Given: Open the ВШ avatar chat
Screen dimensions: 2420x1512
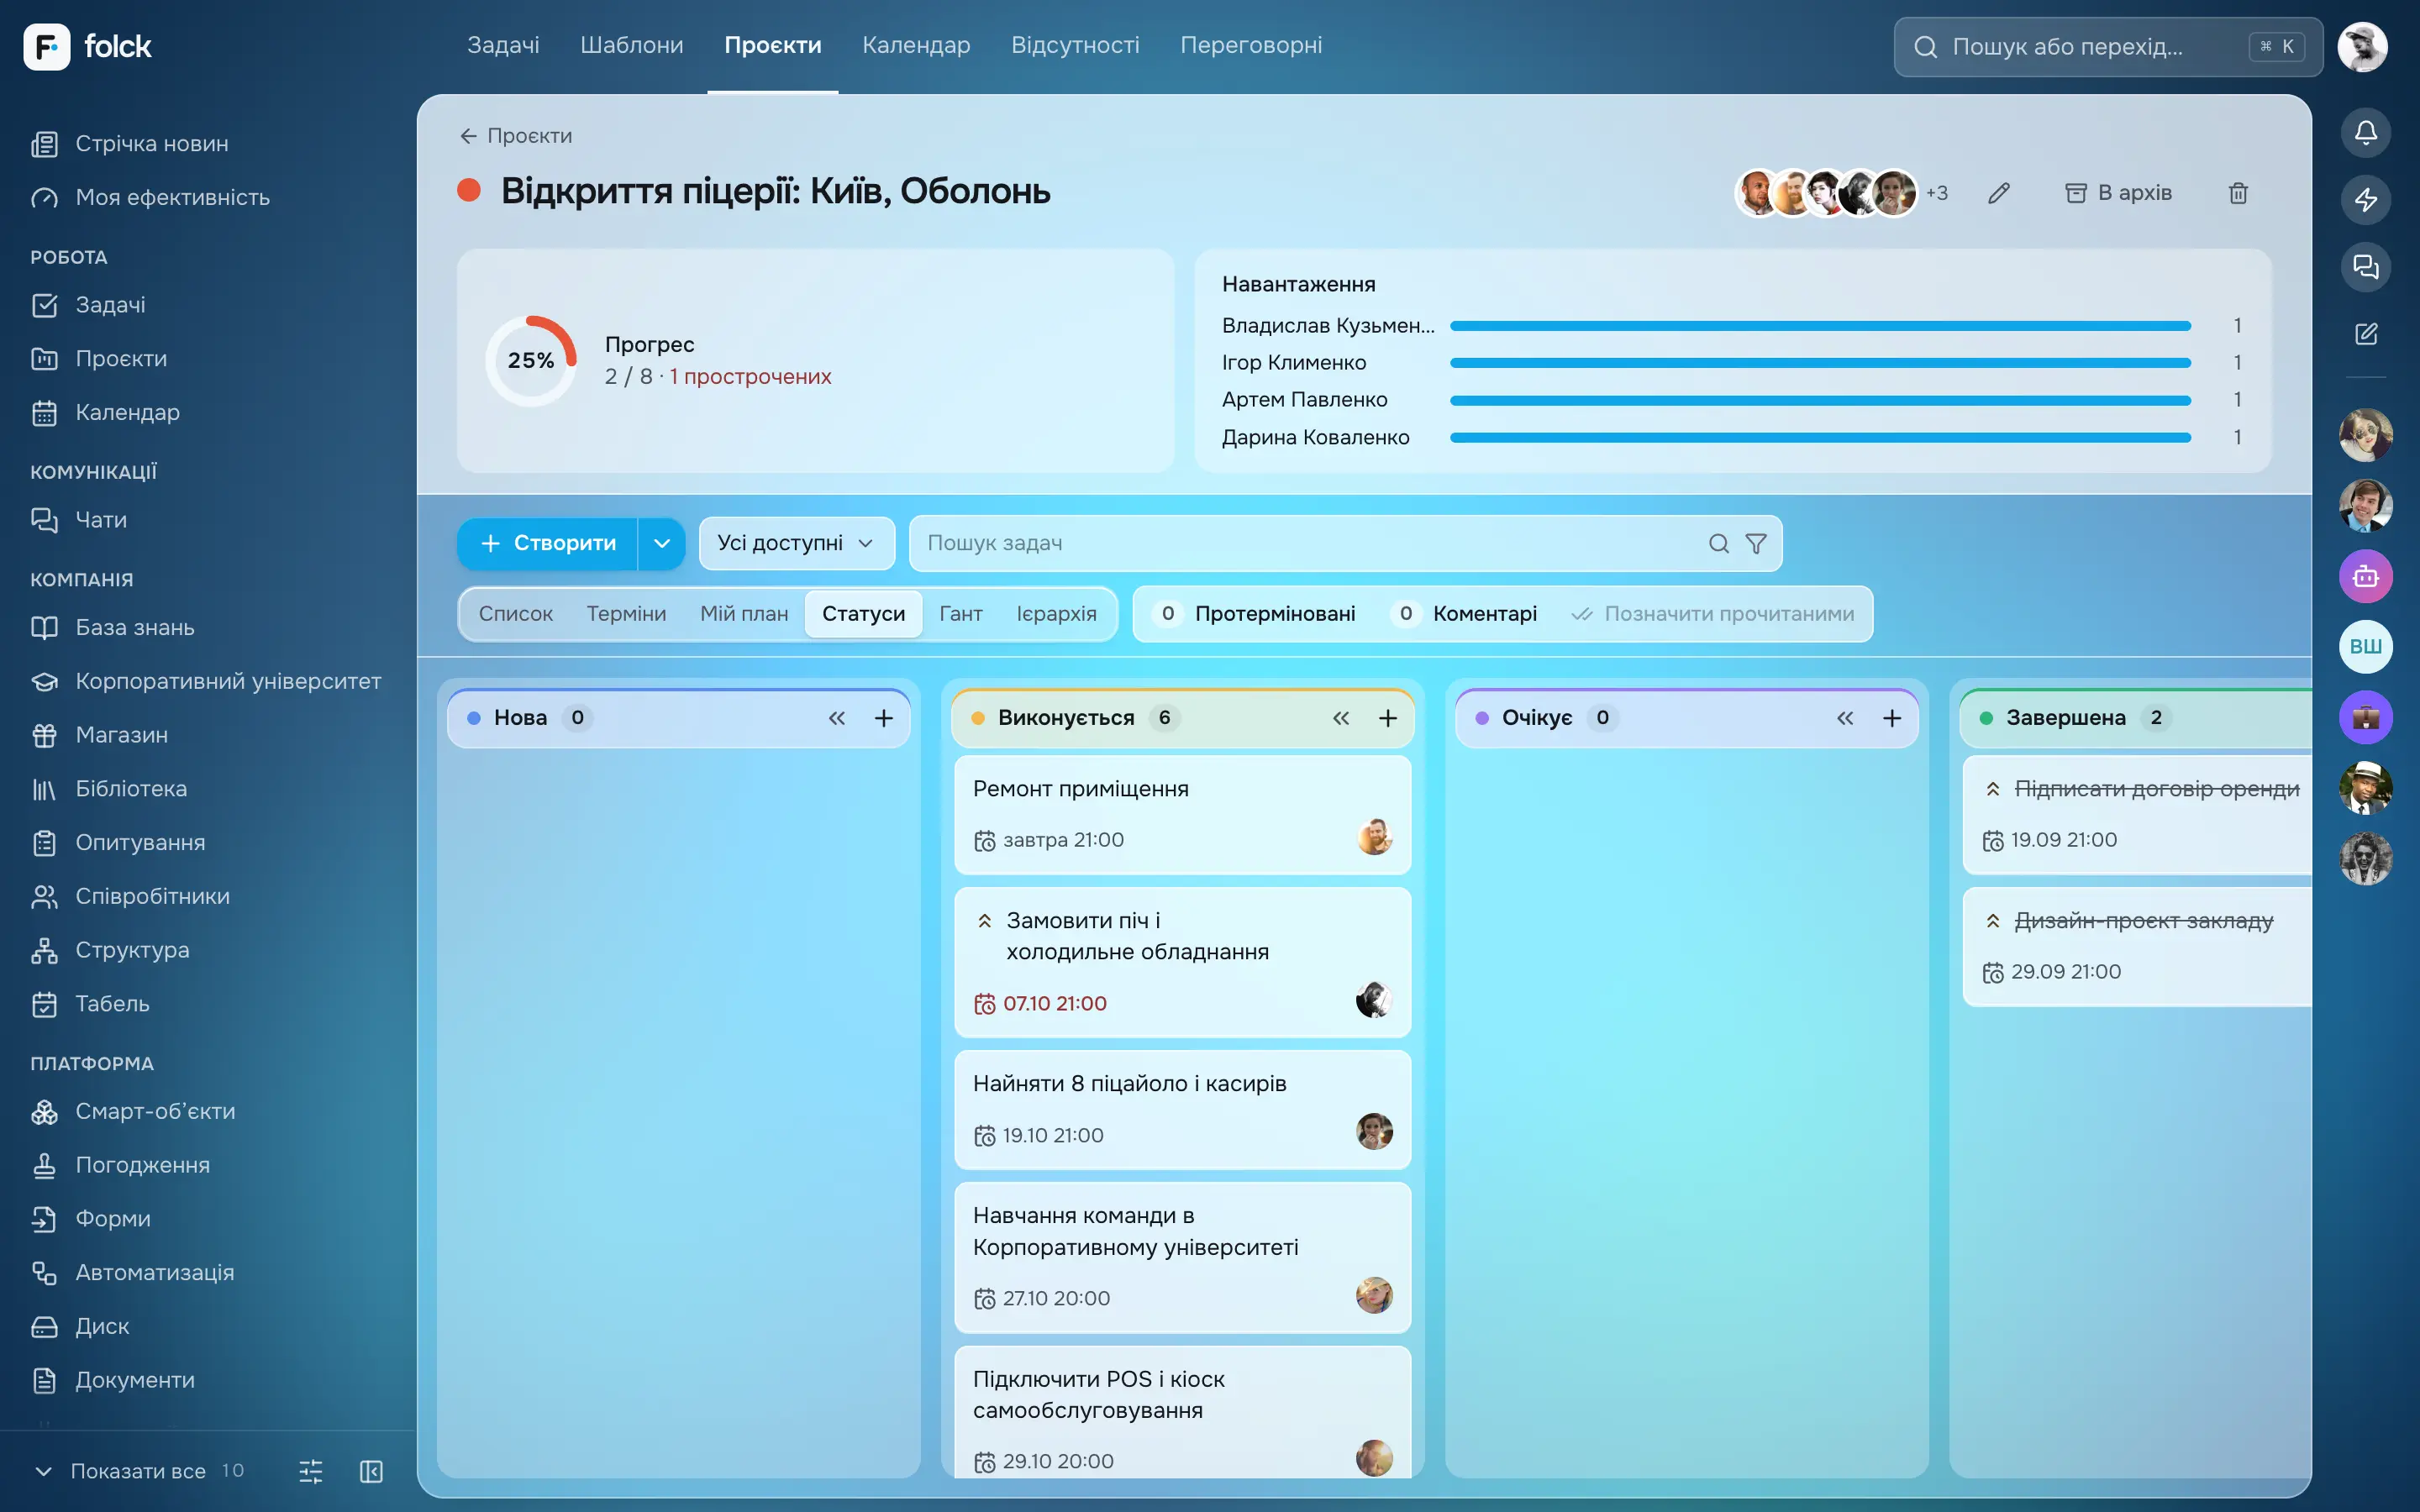Looking at the screenshot, I should [2365, 646].
